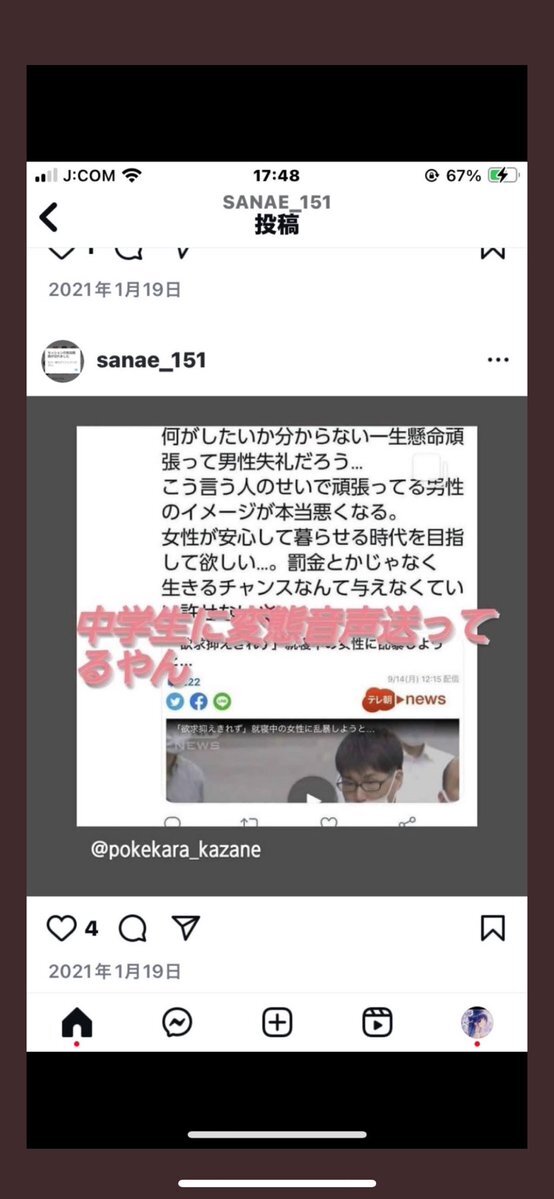This screenshot has height=1199, width=554.
Task: Save the post with the bookmark icon
Action: [493, 928]
